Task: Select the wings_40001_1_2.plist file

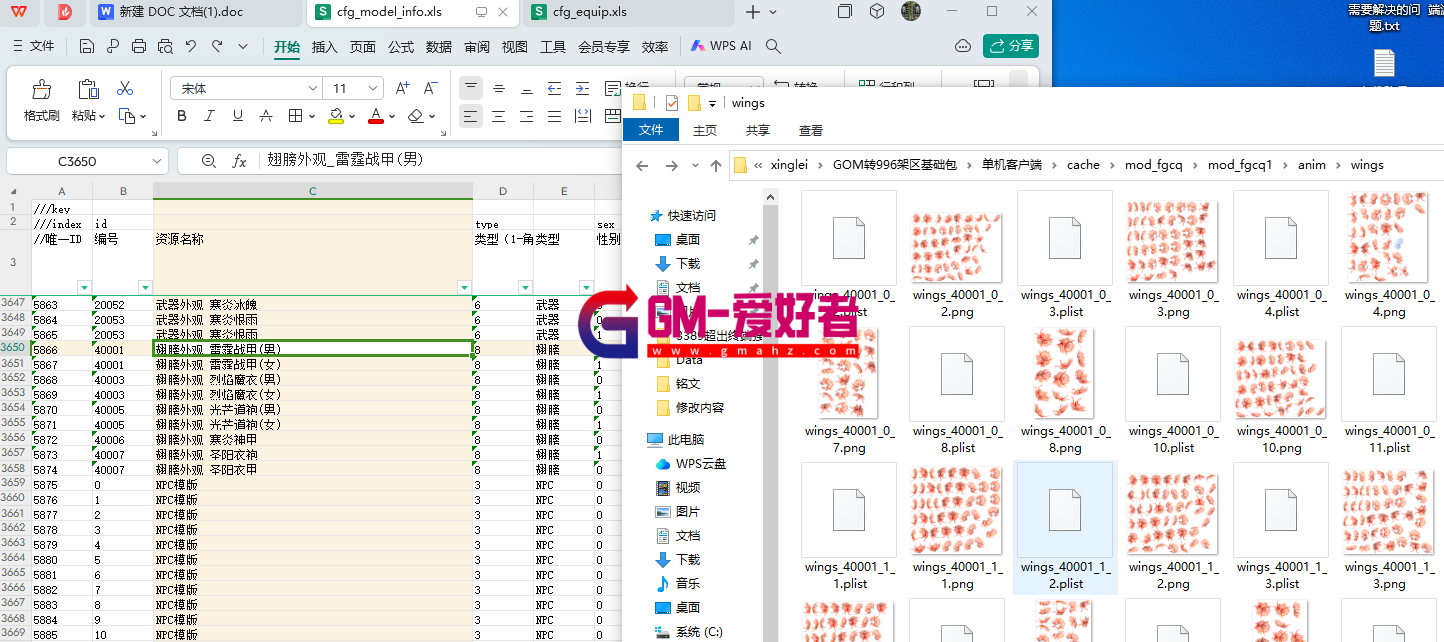Action: pos(1065,528)
